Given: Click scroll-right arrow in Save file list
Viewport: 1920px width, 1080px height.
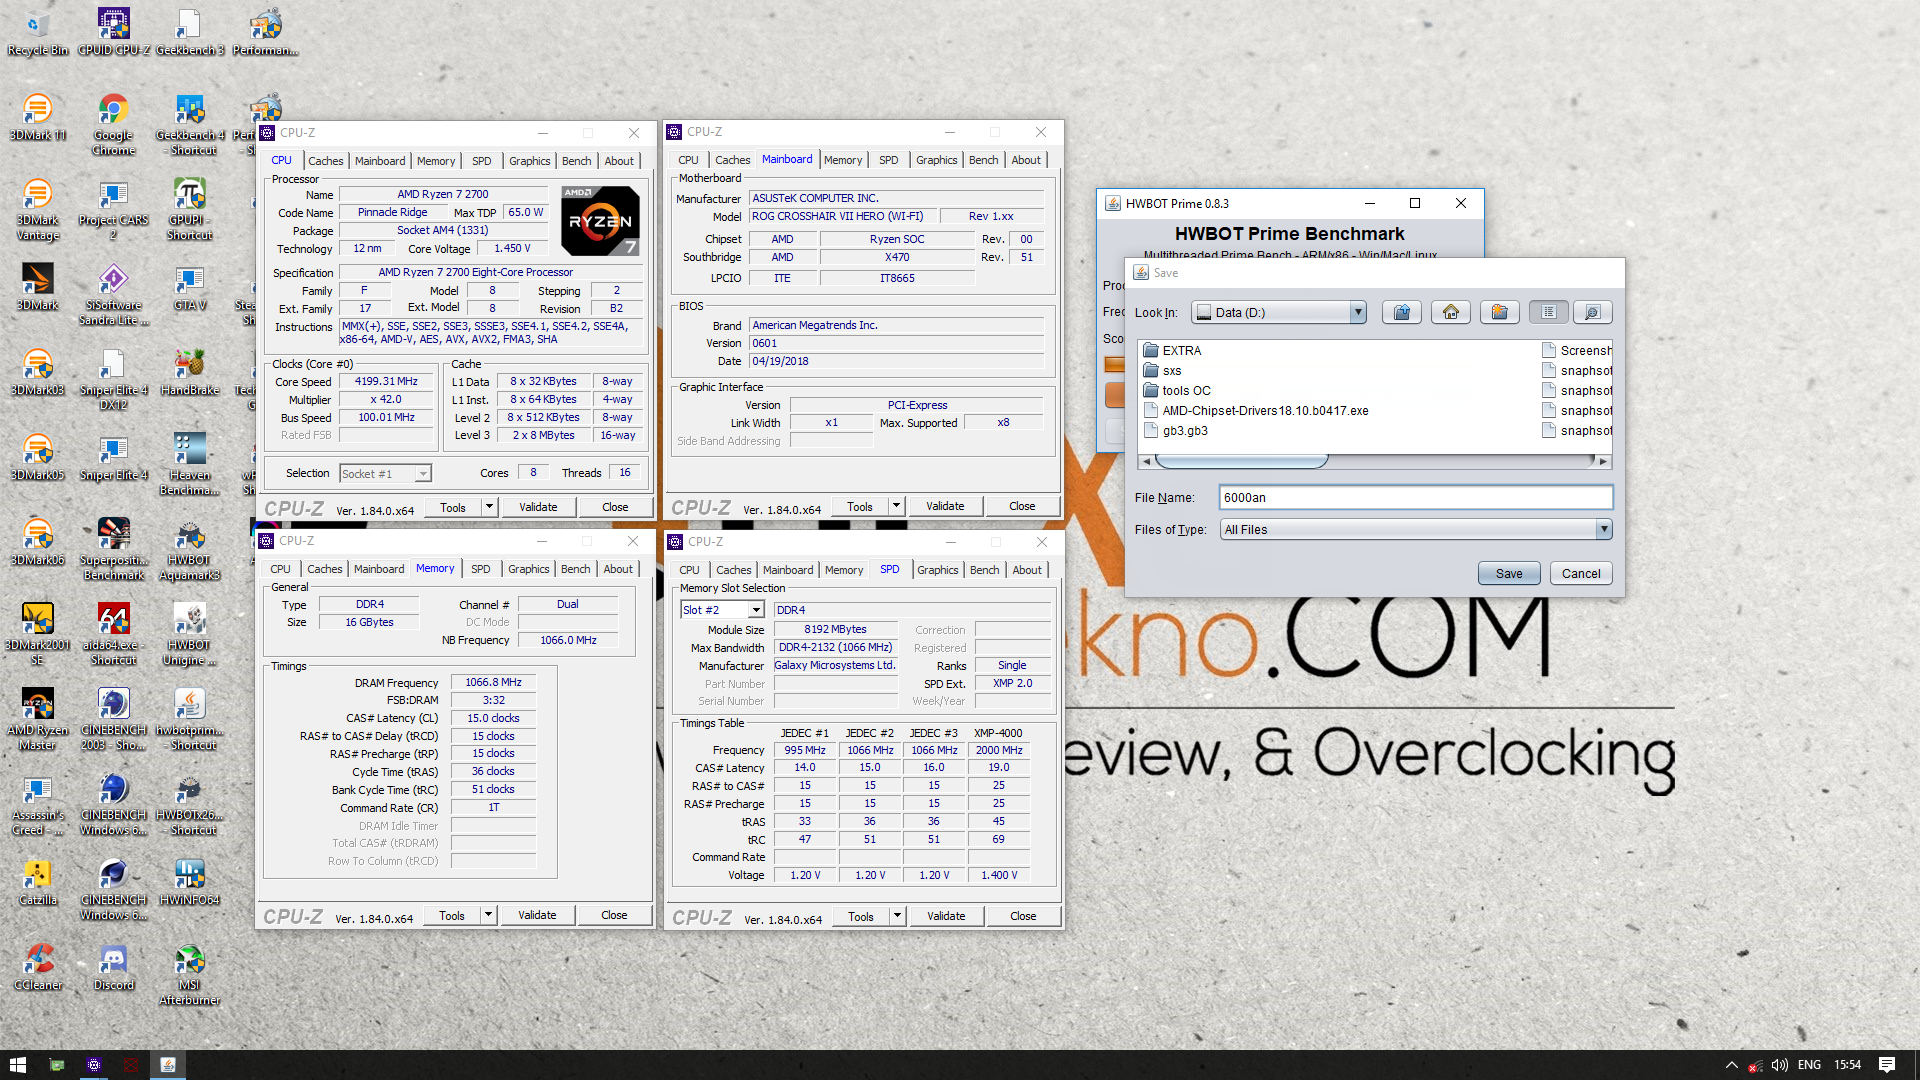Looking at the screenshot, I should 1603,461.
